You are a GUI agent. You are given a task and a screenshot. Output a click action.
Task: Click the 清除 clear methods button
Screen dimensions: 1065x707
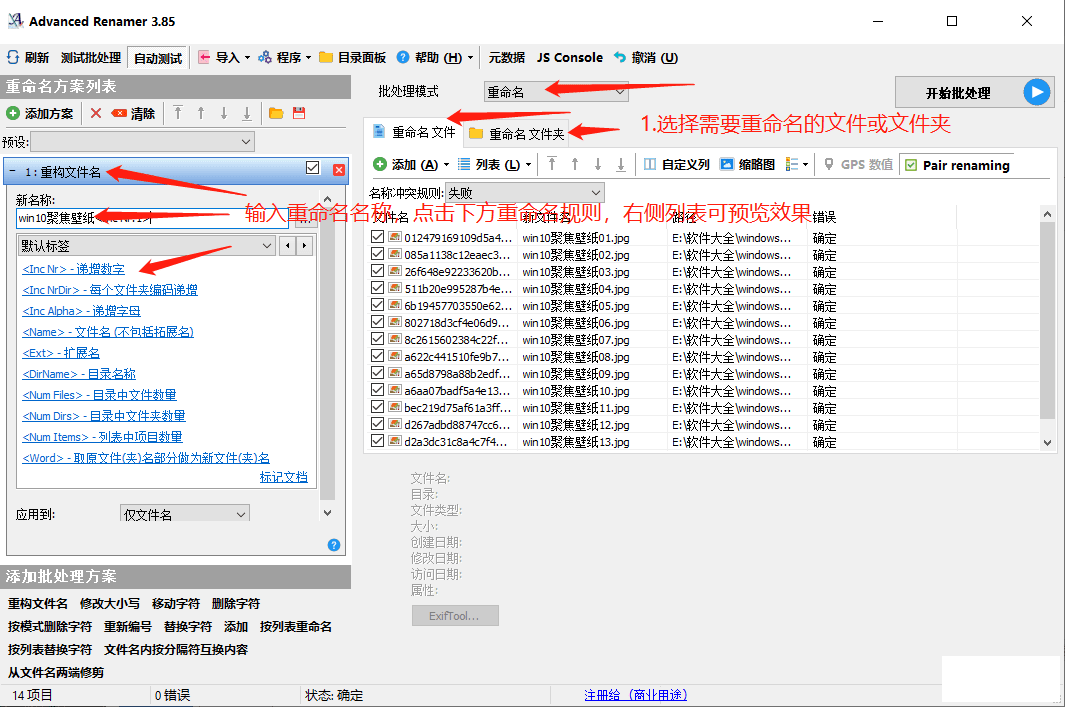pyautogui.click(x=133, y=113)
